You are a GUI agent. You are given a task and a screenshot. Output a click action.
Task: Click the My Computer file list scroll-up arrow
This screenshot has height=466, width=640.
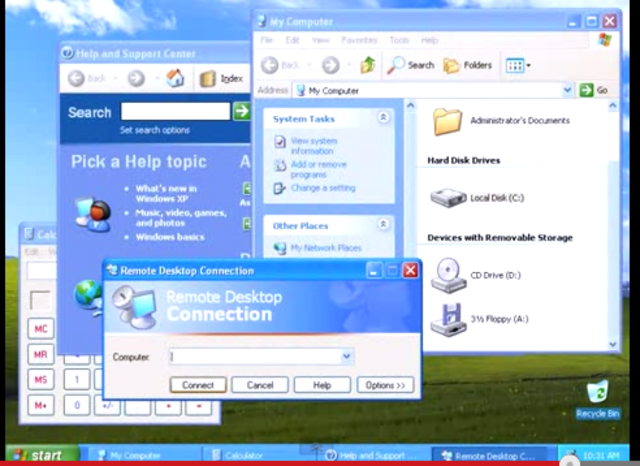click(613, 106)
